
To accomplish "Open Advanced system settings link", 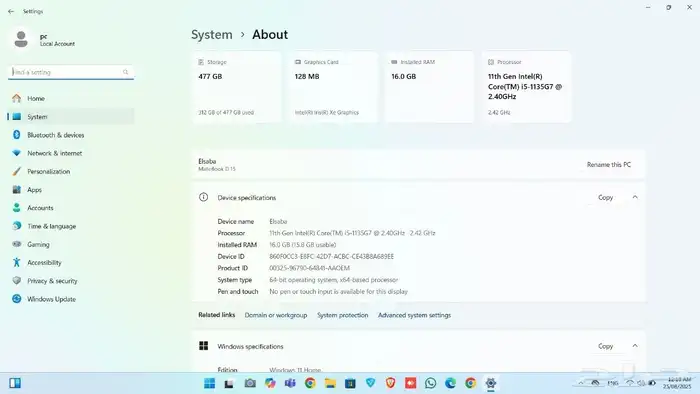I will coord(414,315).
